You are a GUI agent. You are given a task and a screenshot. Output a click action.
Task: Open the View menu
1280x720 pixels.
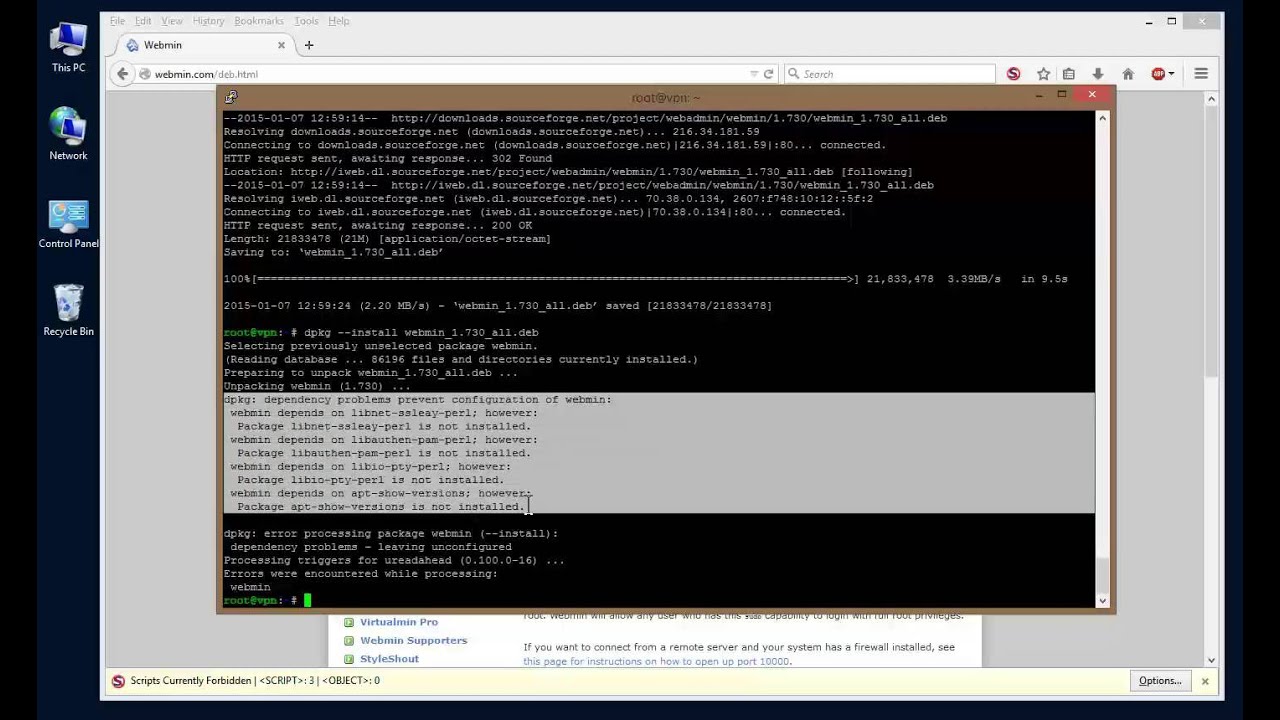tap(172, 21)
